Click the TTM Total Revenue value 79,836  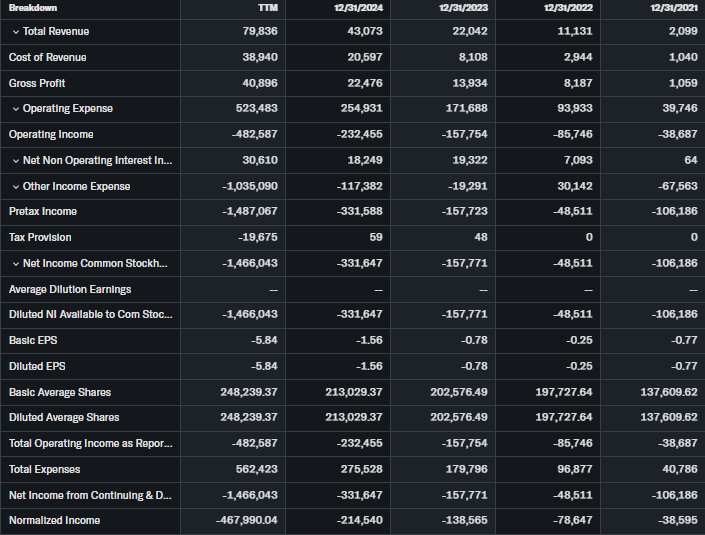[x=259, y=32]
